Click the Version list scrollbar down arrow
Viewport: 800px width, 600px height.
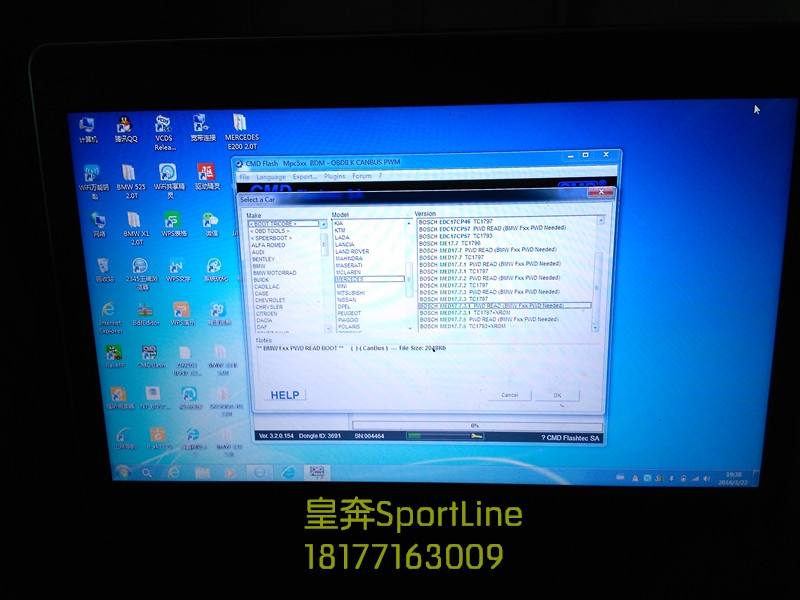tap(595, 327)
